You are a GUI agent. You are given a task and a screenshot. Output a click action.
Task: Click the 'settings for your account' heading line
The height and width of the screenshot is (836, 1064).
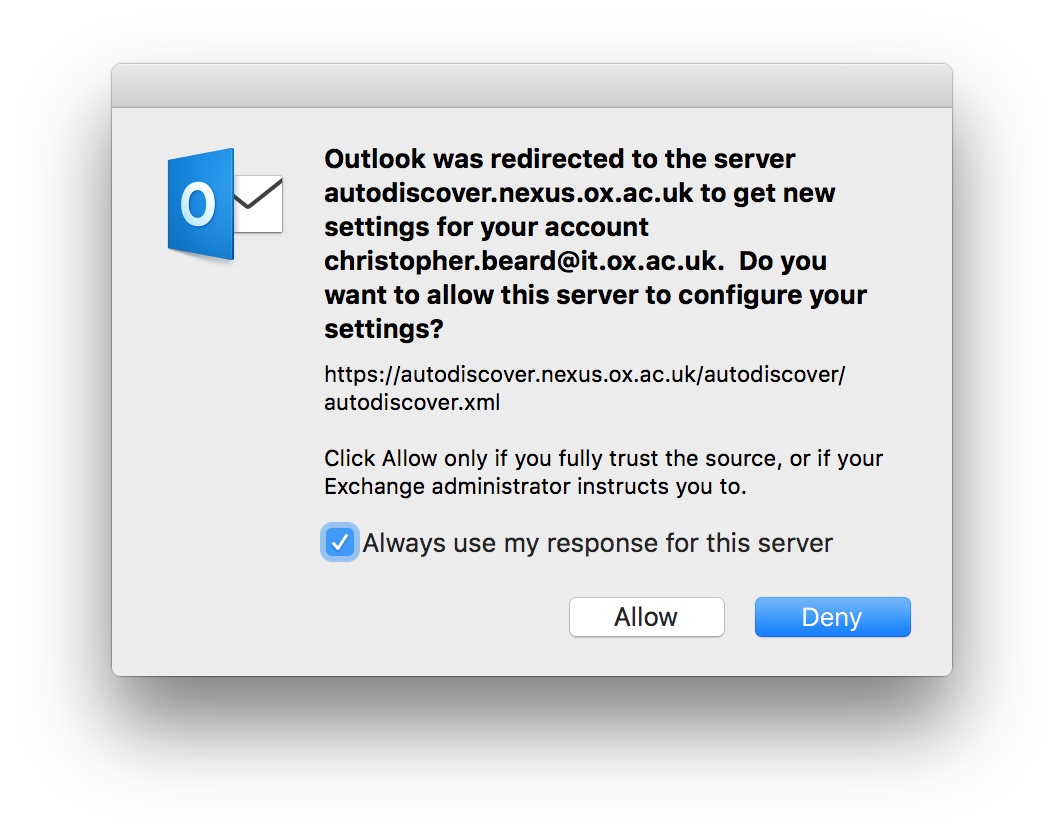tap(487, 227)
